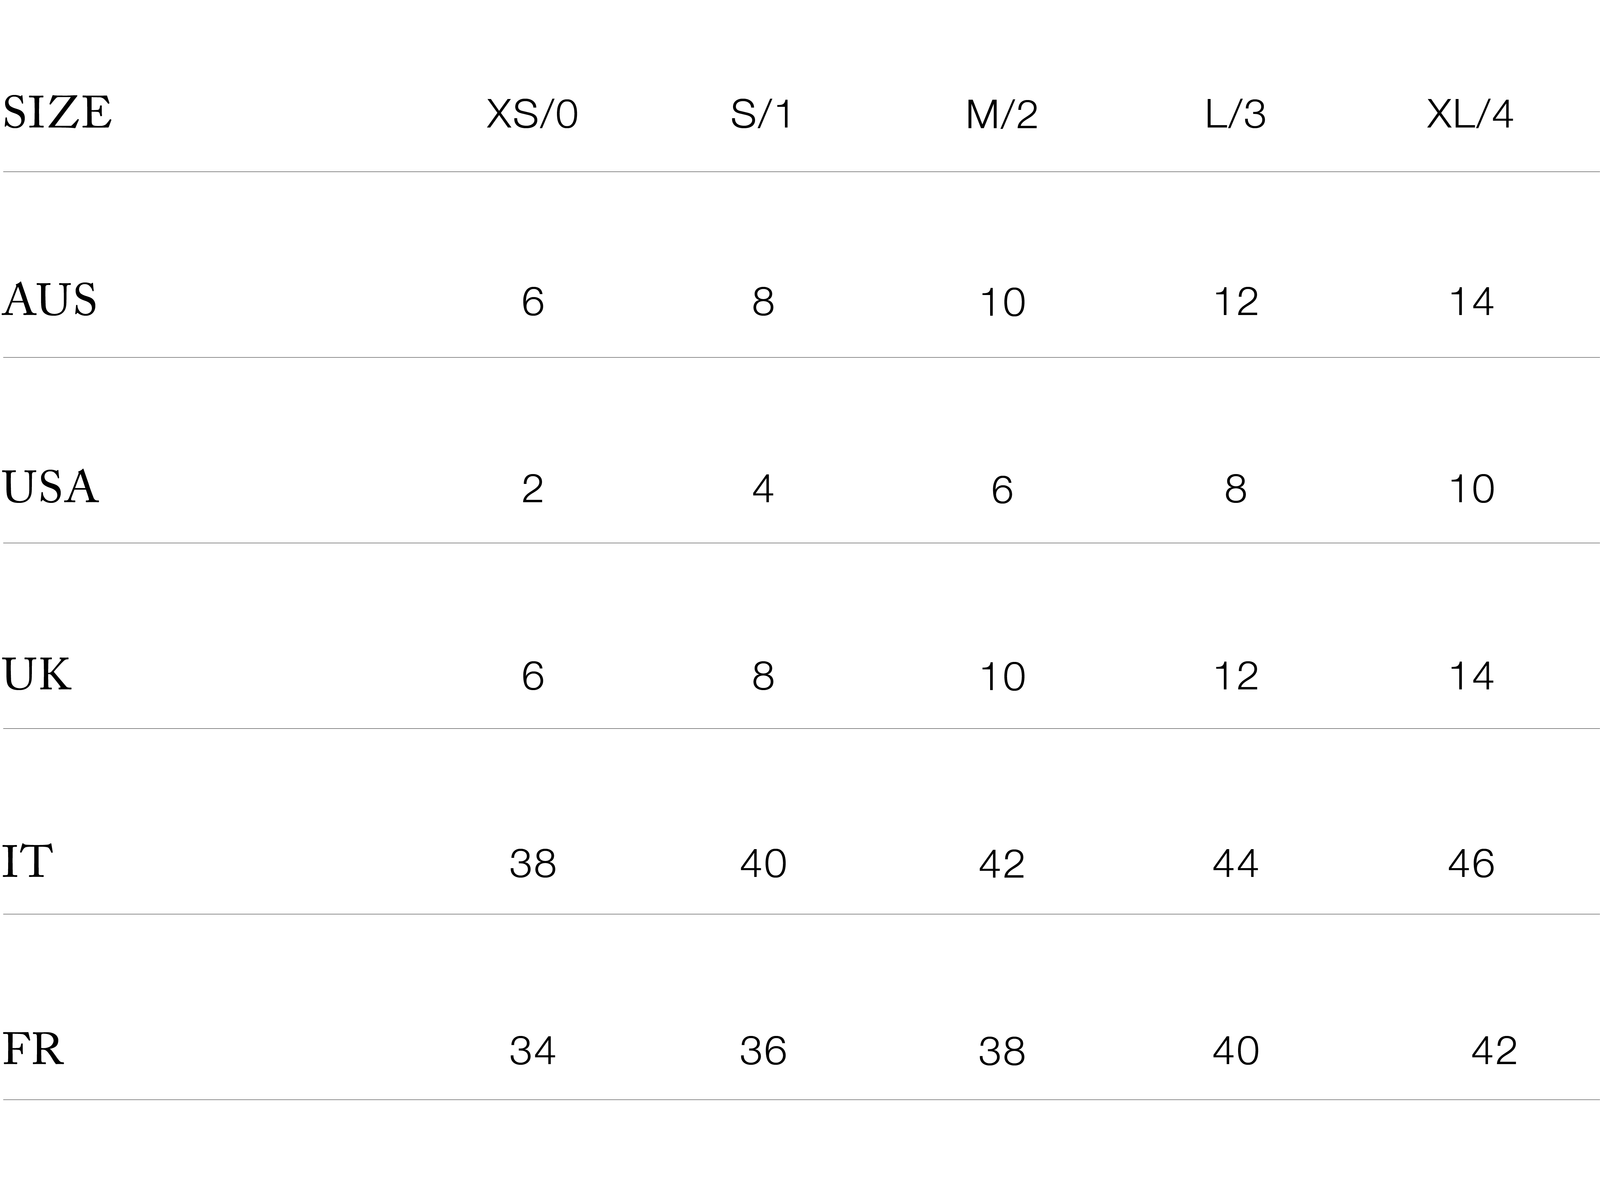Click FR size 42 under XL/4
Viewport: 1600px width, 1195px height.
tap(1494, 1050)
